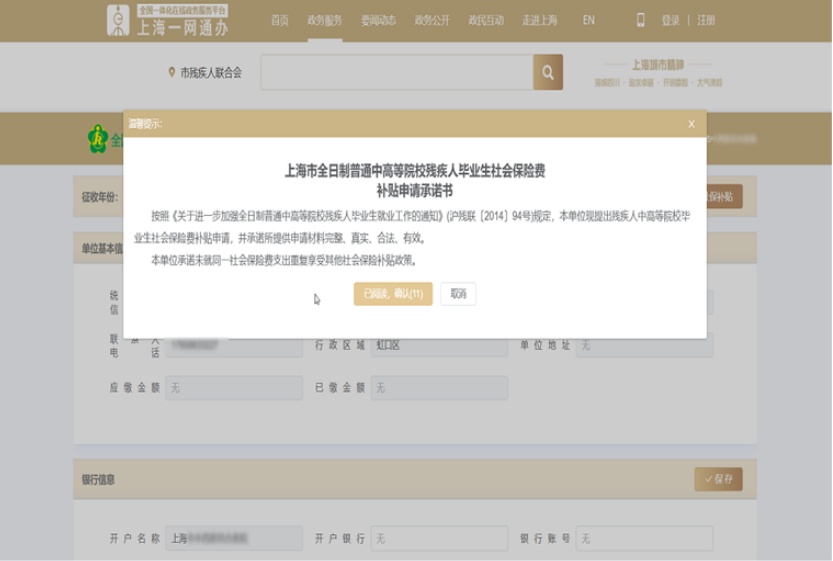Click the green disabled federation emblem
Viewport: 833px width, 561px height.
[x=97, y=139]
